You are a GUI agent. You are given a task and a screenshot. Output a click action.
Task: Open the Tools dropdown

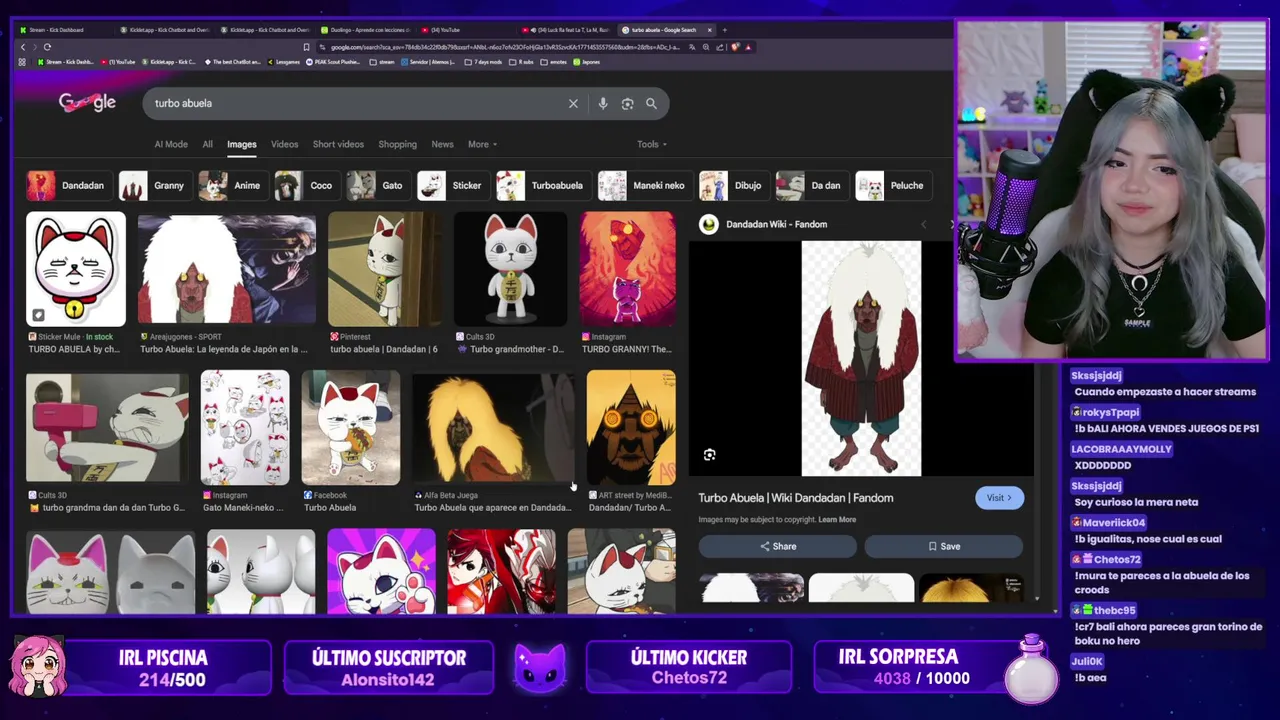point(652,144)
